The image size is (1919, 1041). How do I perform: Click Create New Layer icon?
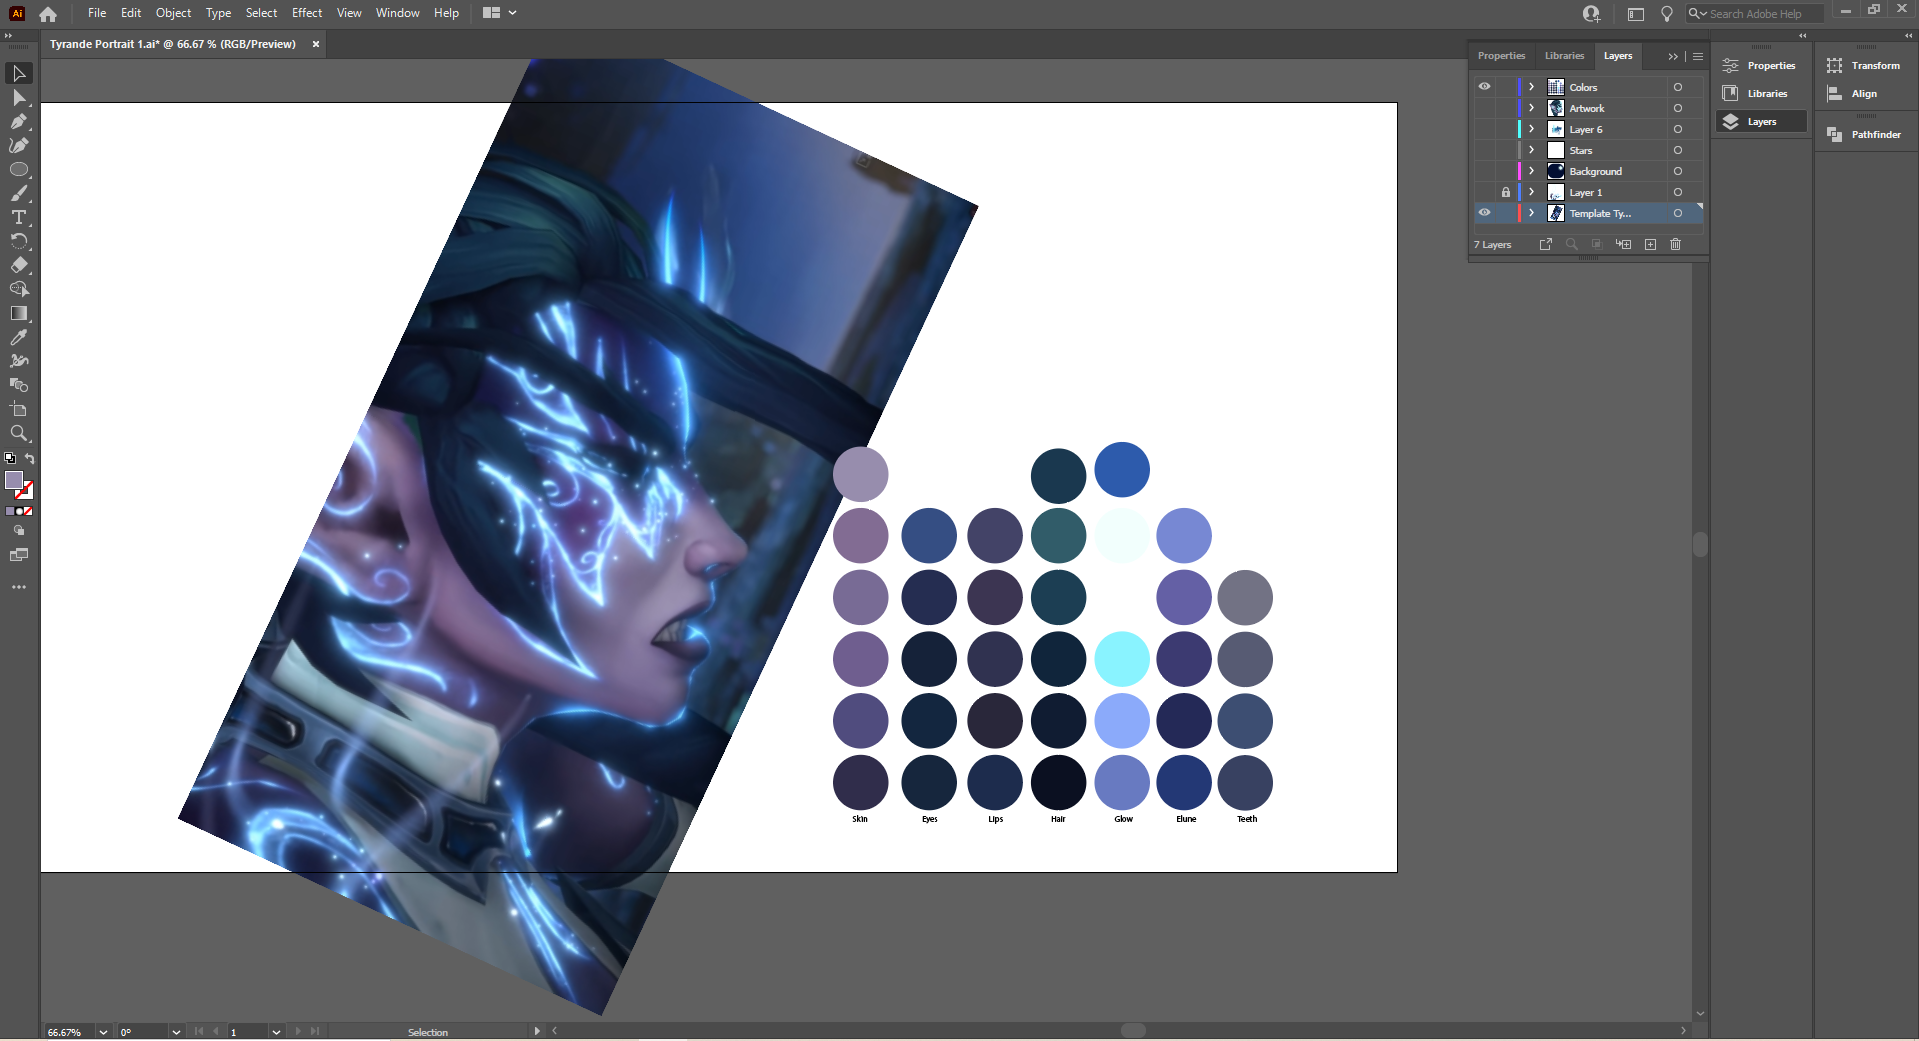click(x=1650, y=244)
